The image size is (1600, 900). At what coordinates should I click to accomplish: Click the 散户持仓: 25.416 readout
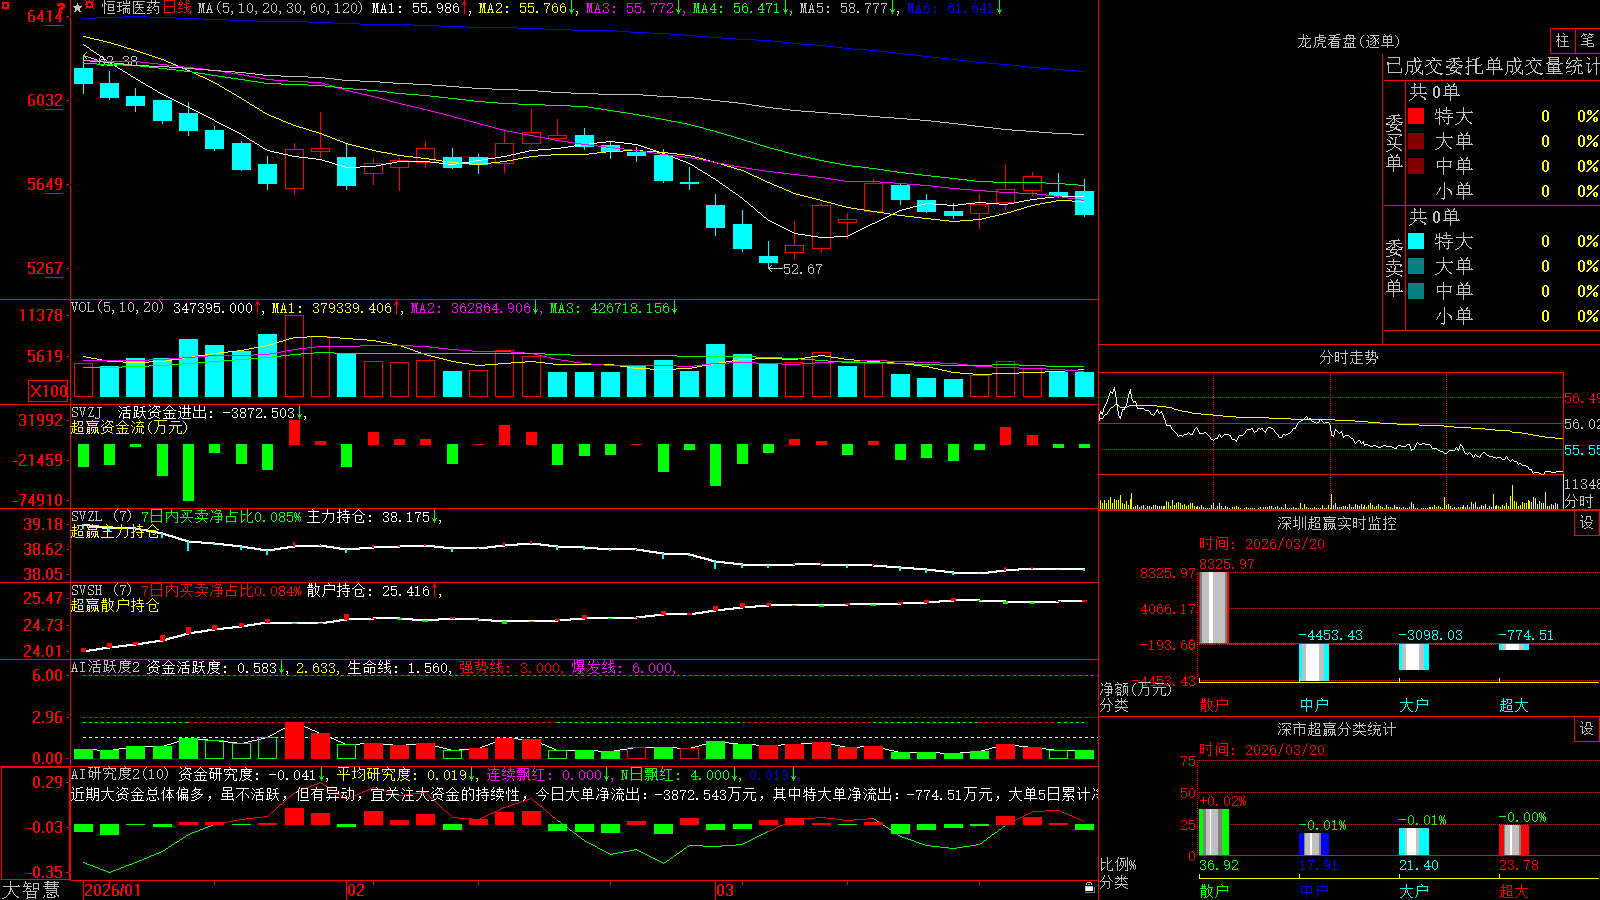[374, 591]
